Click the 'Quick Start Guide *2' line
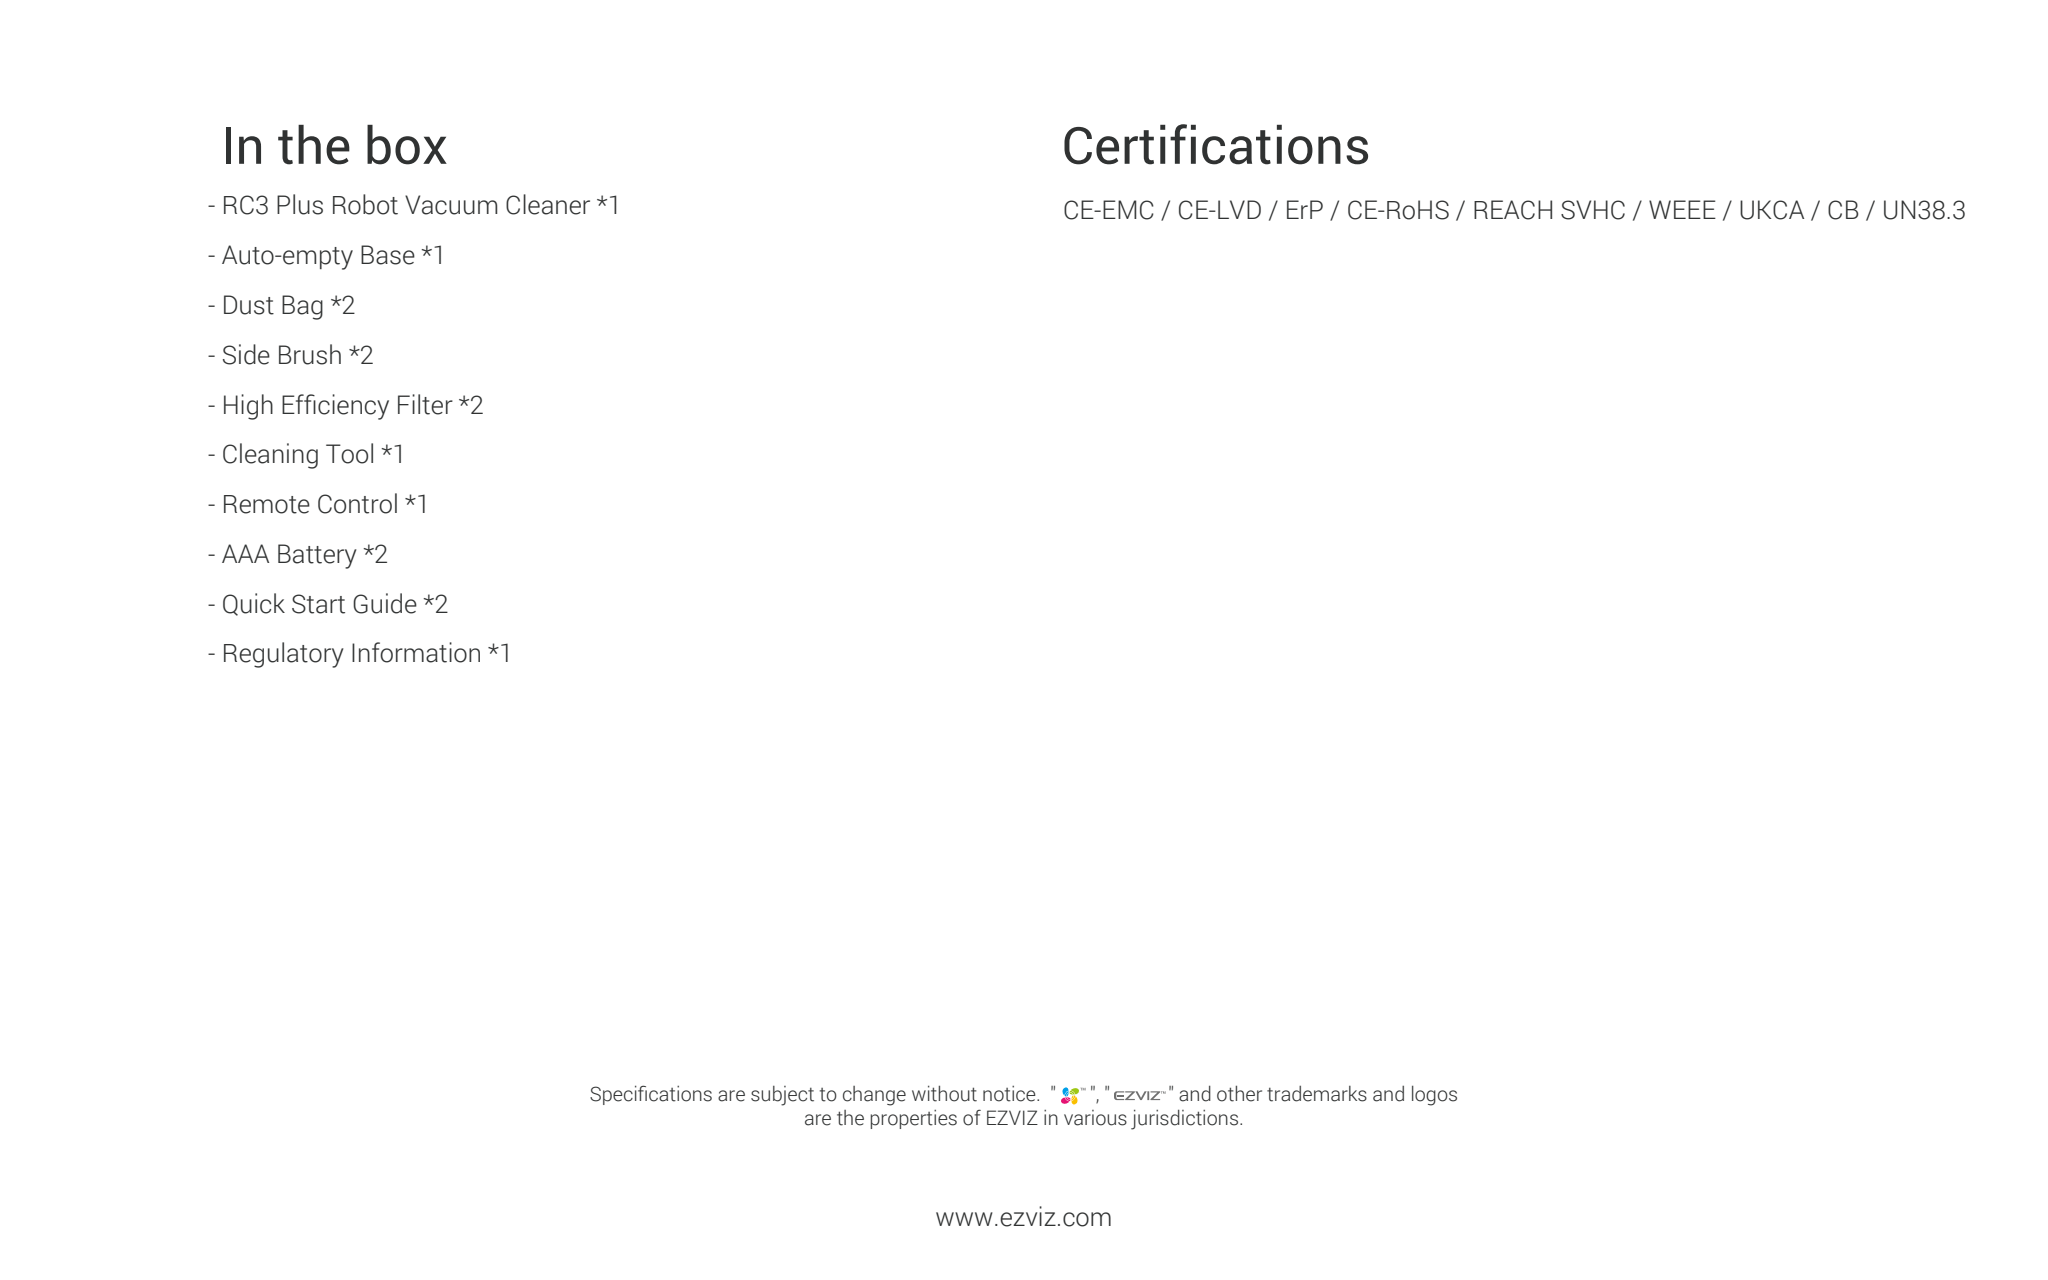2048x1280 pixels. 328,605
